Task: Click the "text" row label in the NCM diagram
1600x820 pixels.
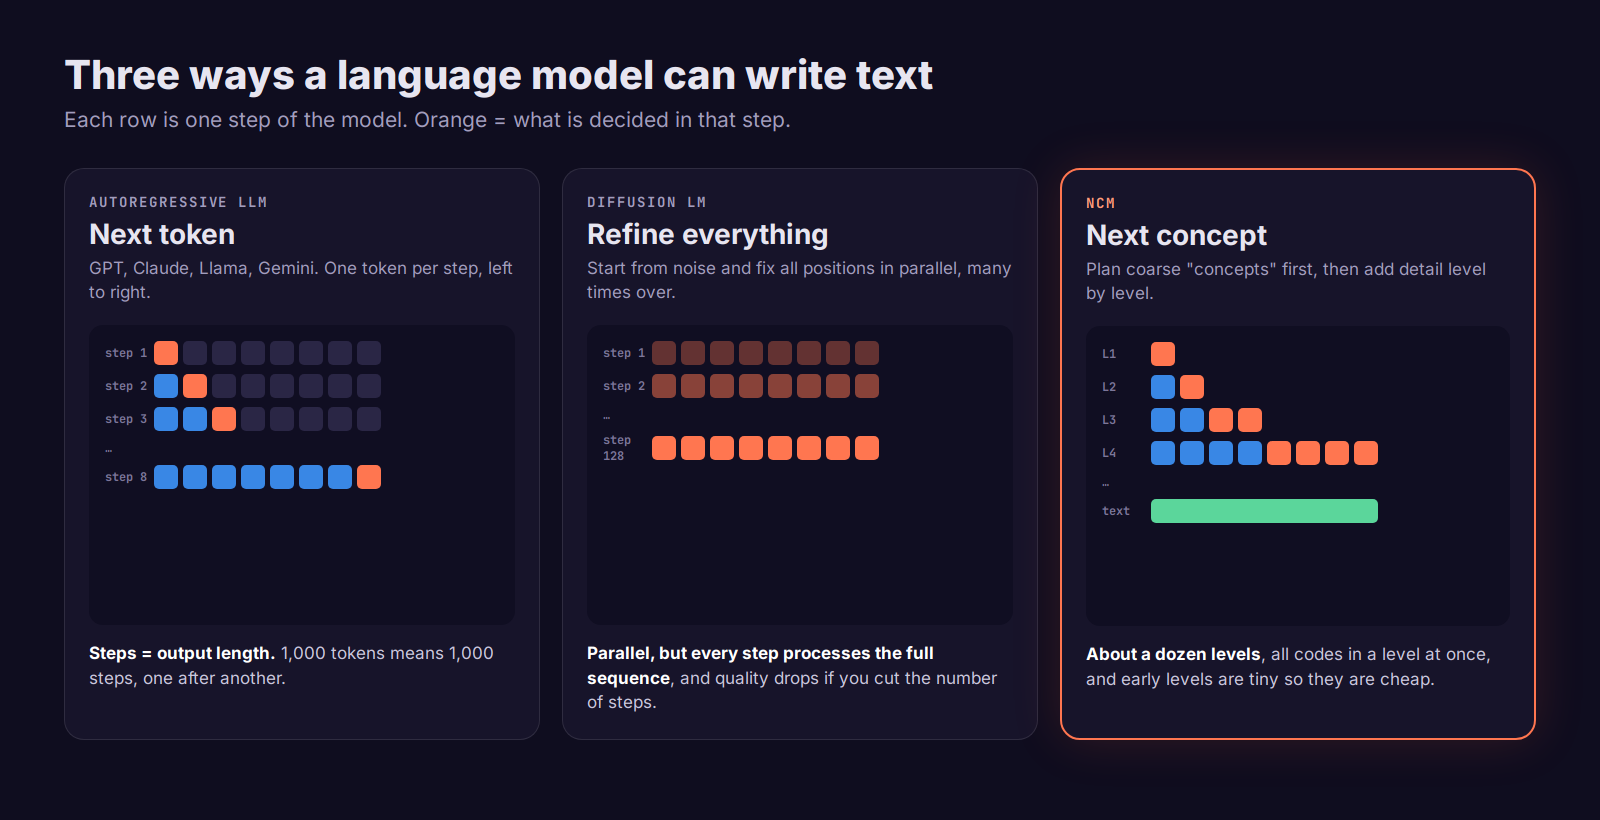Action: (1116, 511)
